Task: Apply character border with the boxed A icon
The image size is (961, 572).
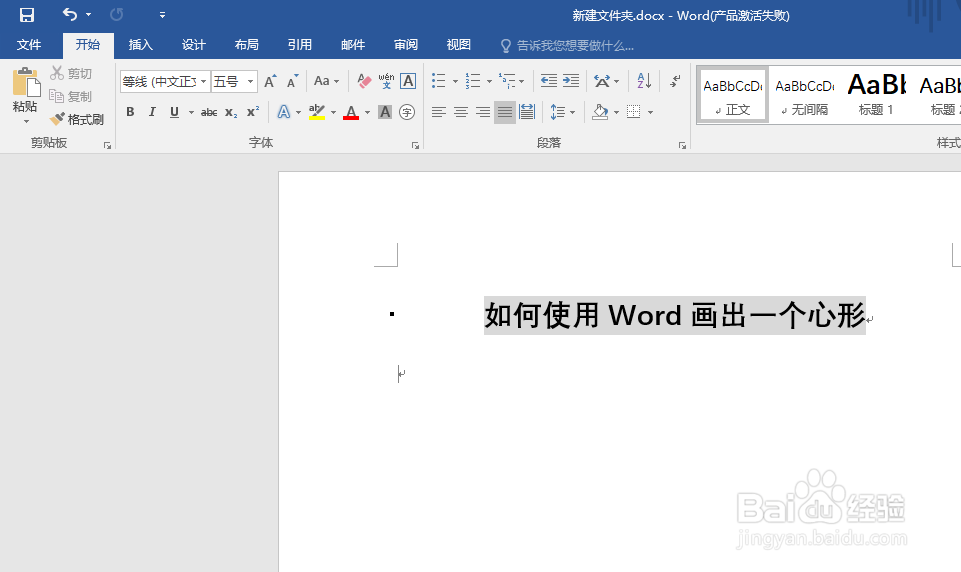Action: (x=408, y=81)
